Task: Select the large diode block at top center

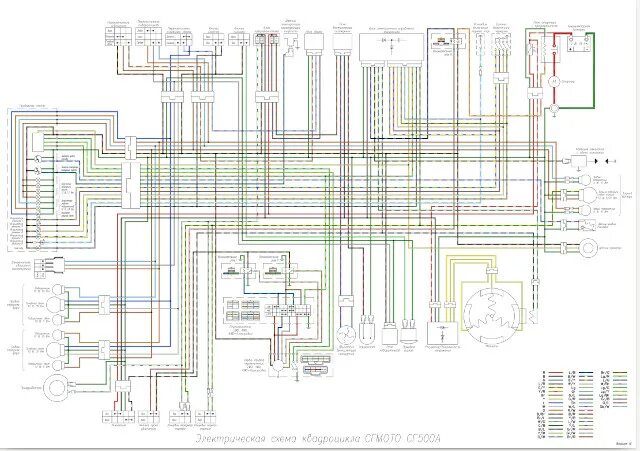Action: 391,47
